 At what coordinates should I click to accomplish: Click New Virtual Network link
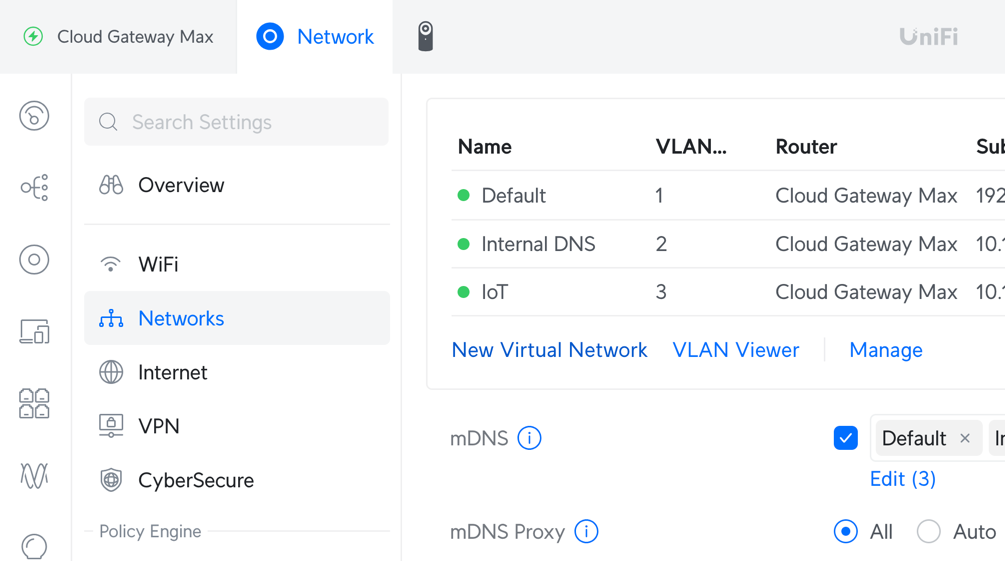[549, 350]
